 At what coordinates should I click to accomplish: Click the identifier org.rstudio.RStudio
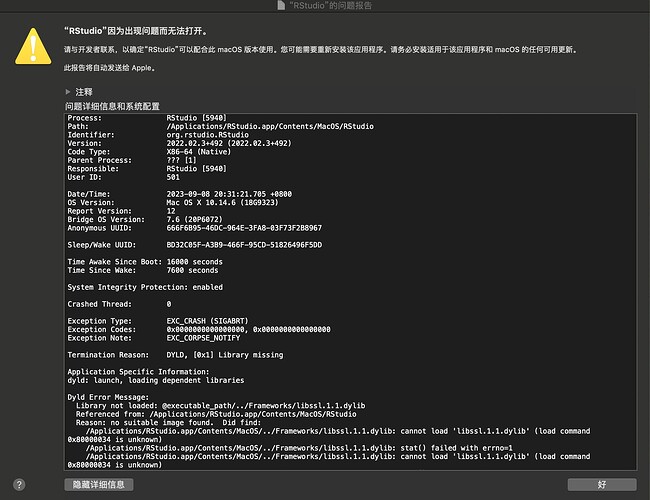tap(208, 135)
